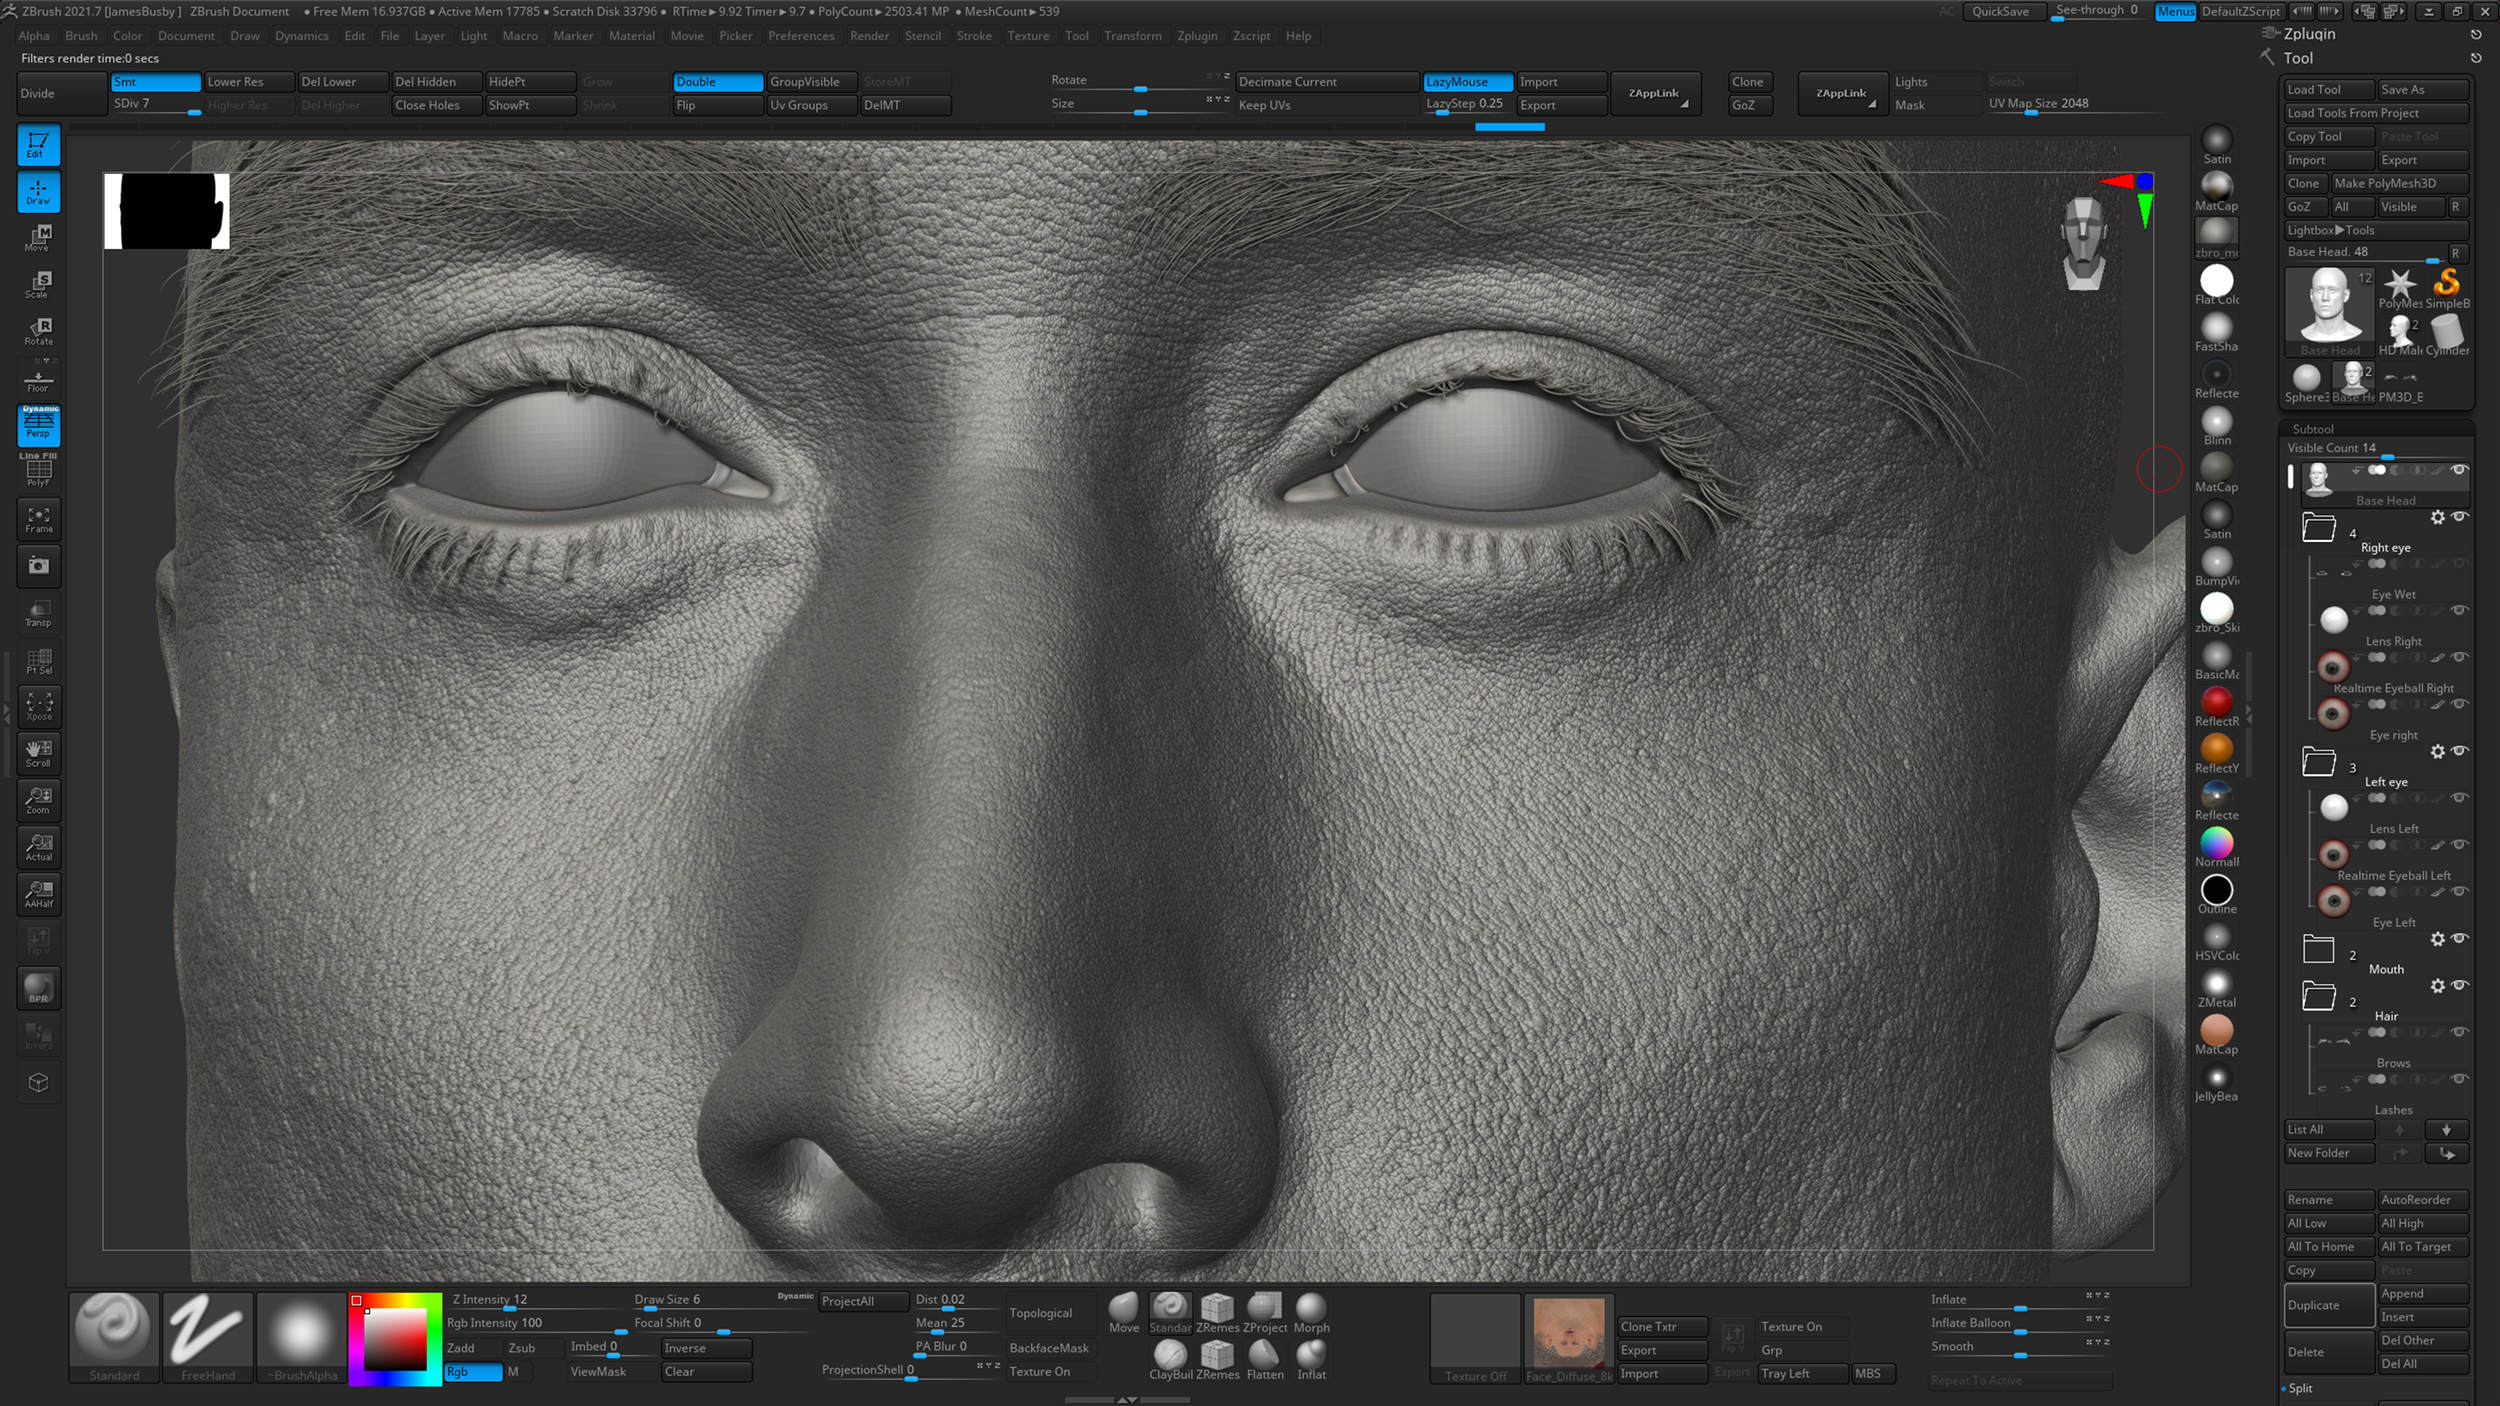Toggle visibility of the Base Head subtool
The height and width of the screenshot is (1406, 2500).
[2459, 470]
